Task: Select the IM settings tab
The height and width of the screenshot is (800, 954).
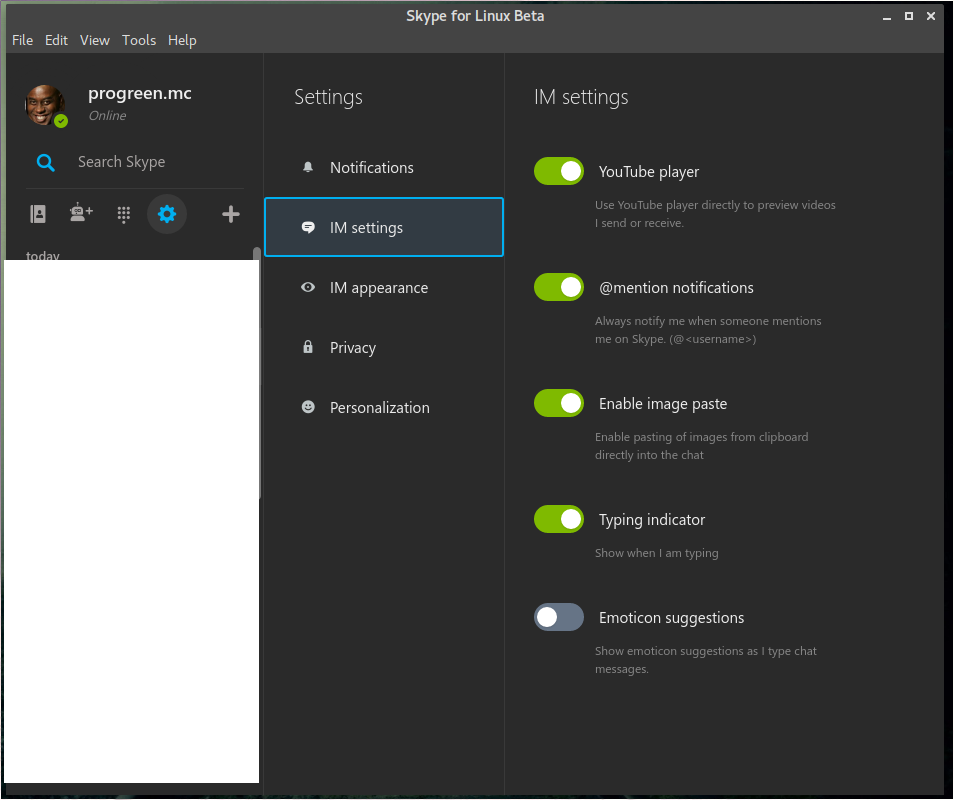Action: pyautogui.click(x=384, y=227)
